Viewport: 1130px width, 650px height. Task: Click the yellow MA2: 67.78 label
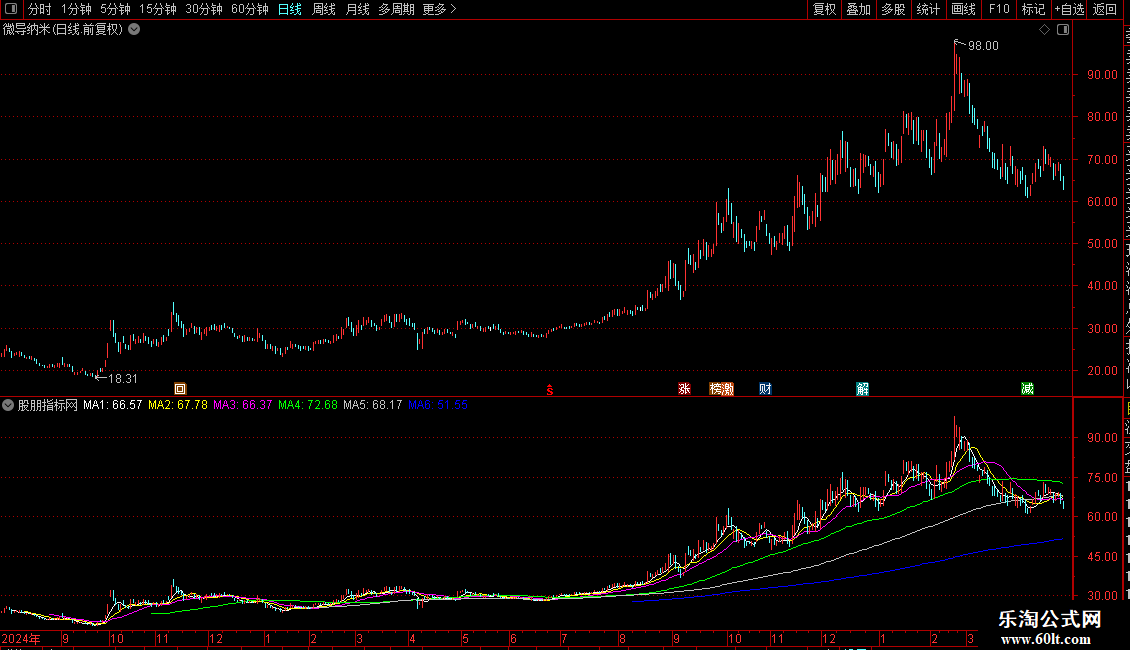(178, 405)
